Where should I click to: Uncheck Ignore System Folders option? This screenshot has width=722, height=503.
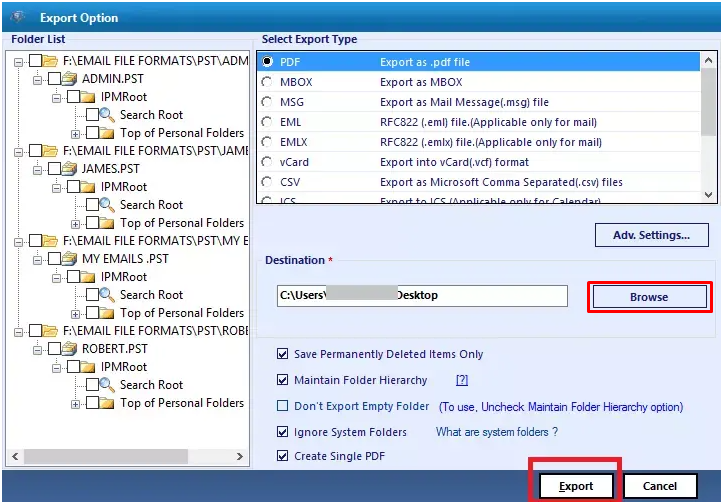282,432
